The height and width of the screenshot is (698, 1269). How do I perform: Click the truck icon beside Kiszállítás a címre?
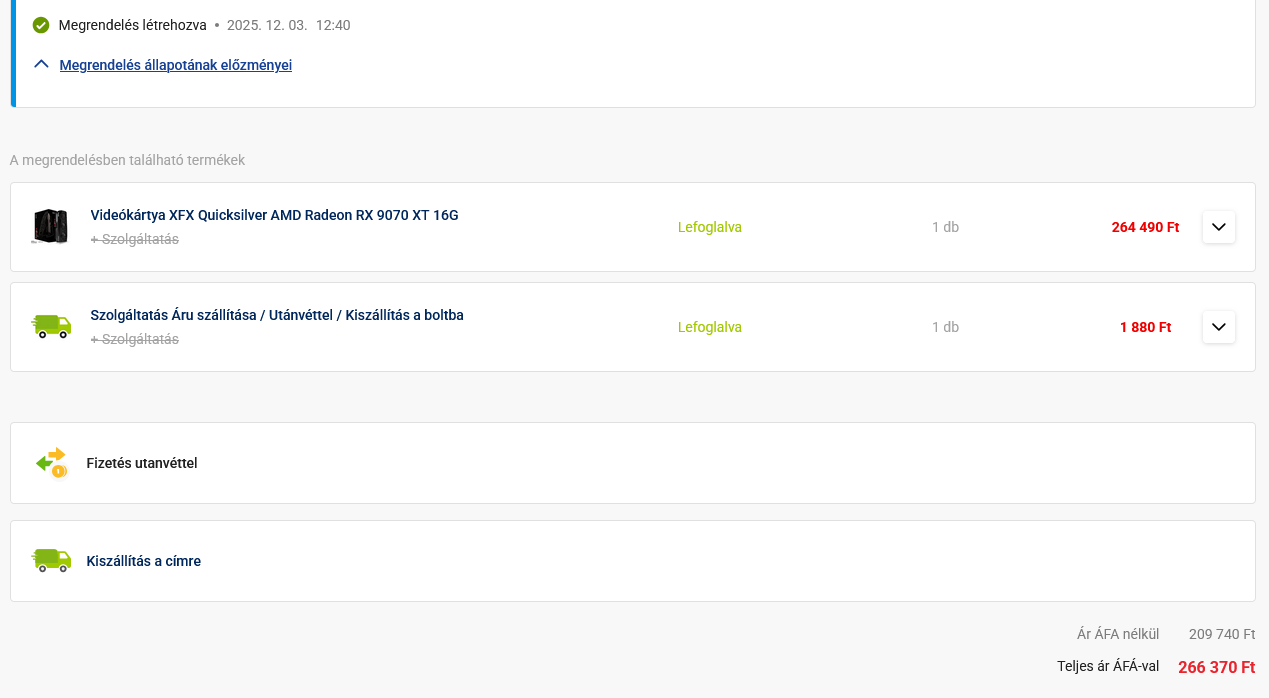tap(51, 560)
